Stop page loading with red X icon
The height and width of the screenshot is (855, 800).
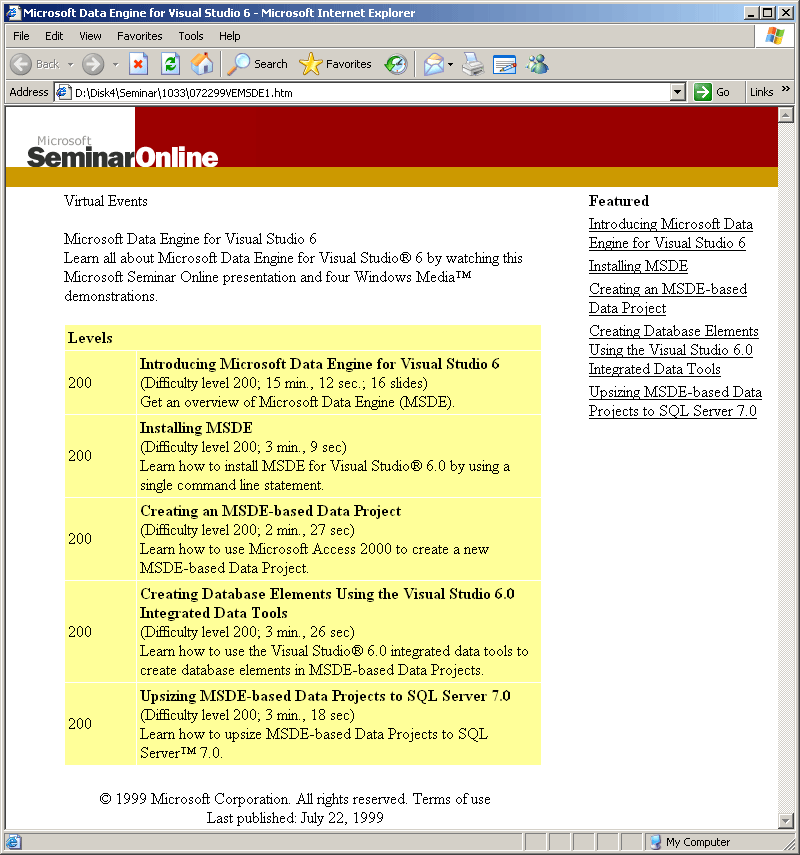click(x=139, y=64)
